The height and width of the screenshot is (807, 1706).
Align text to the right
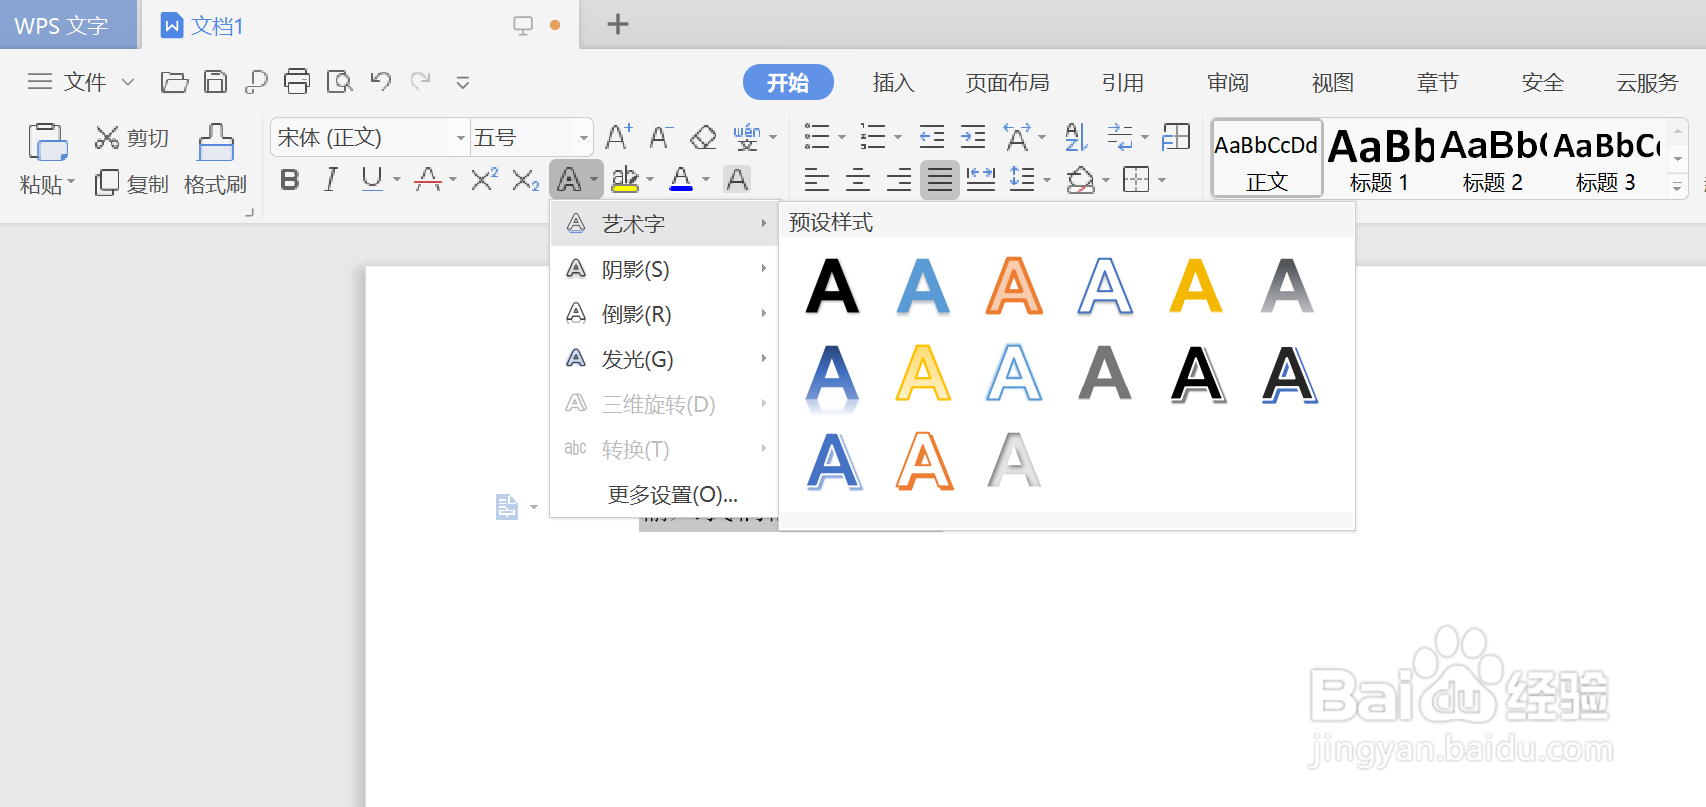[899, 180]
